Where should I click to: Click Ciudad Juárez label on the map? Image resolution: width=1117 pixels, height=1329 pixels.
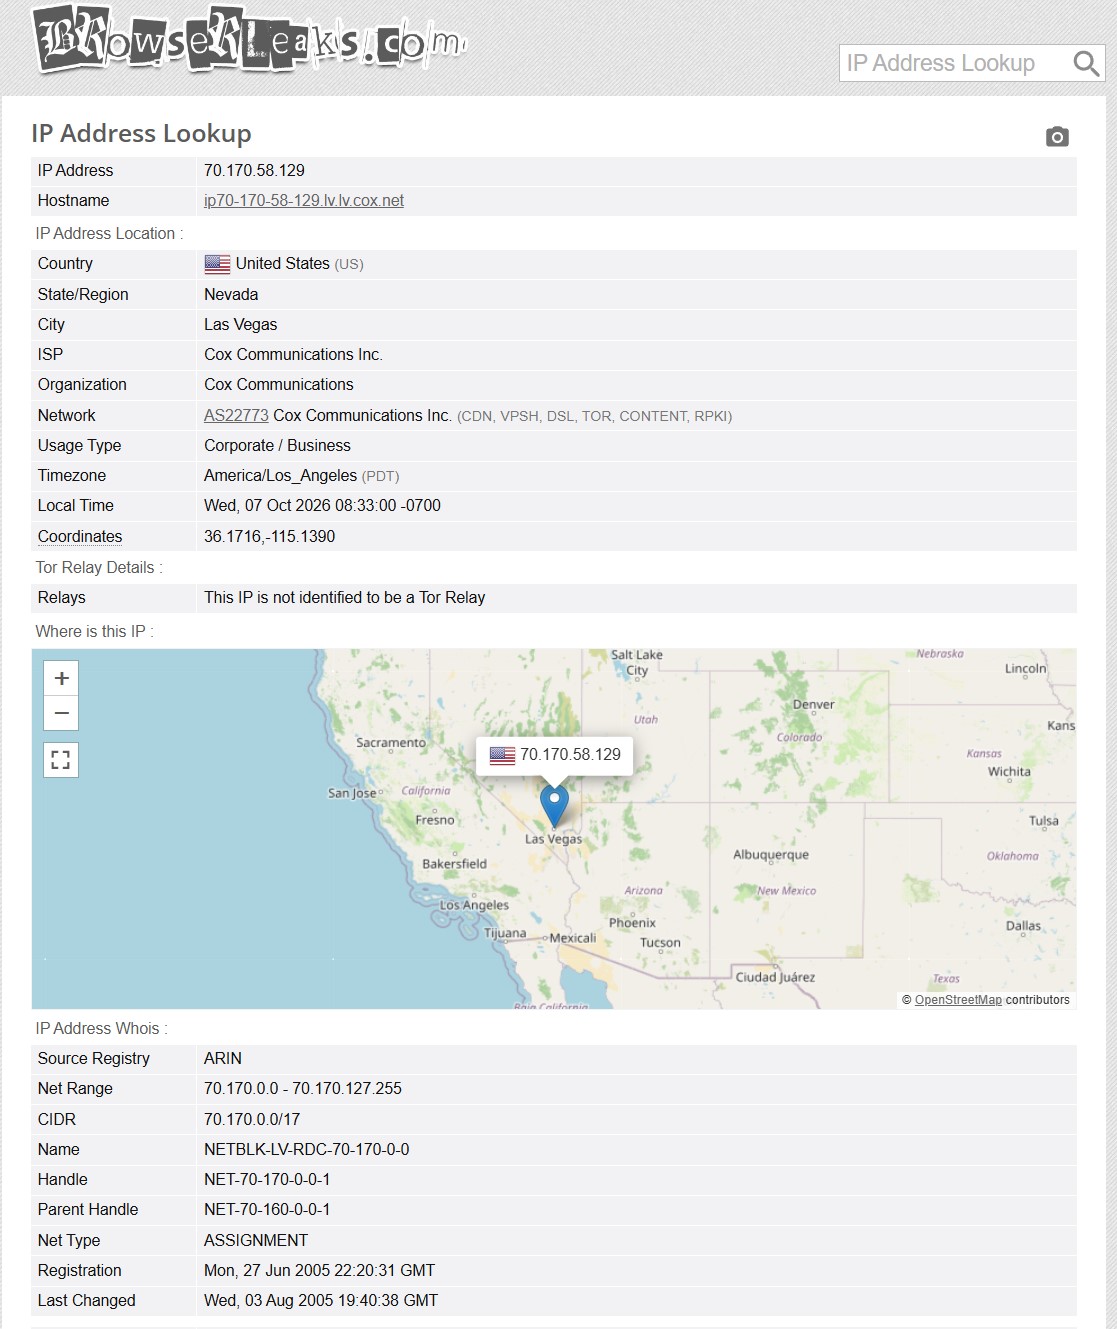coord(775,977)
